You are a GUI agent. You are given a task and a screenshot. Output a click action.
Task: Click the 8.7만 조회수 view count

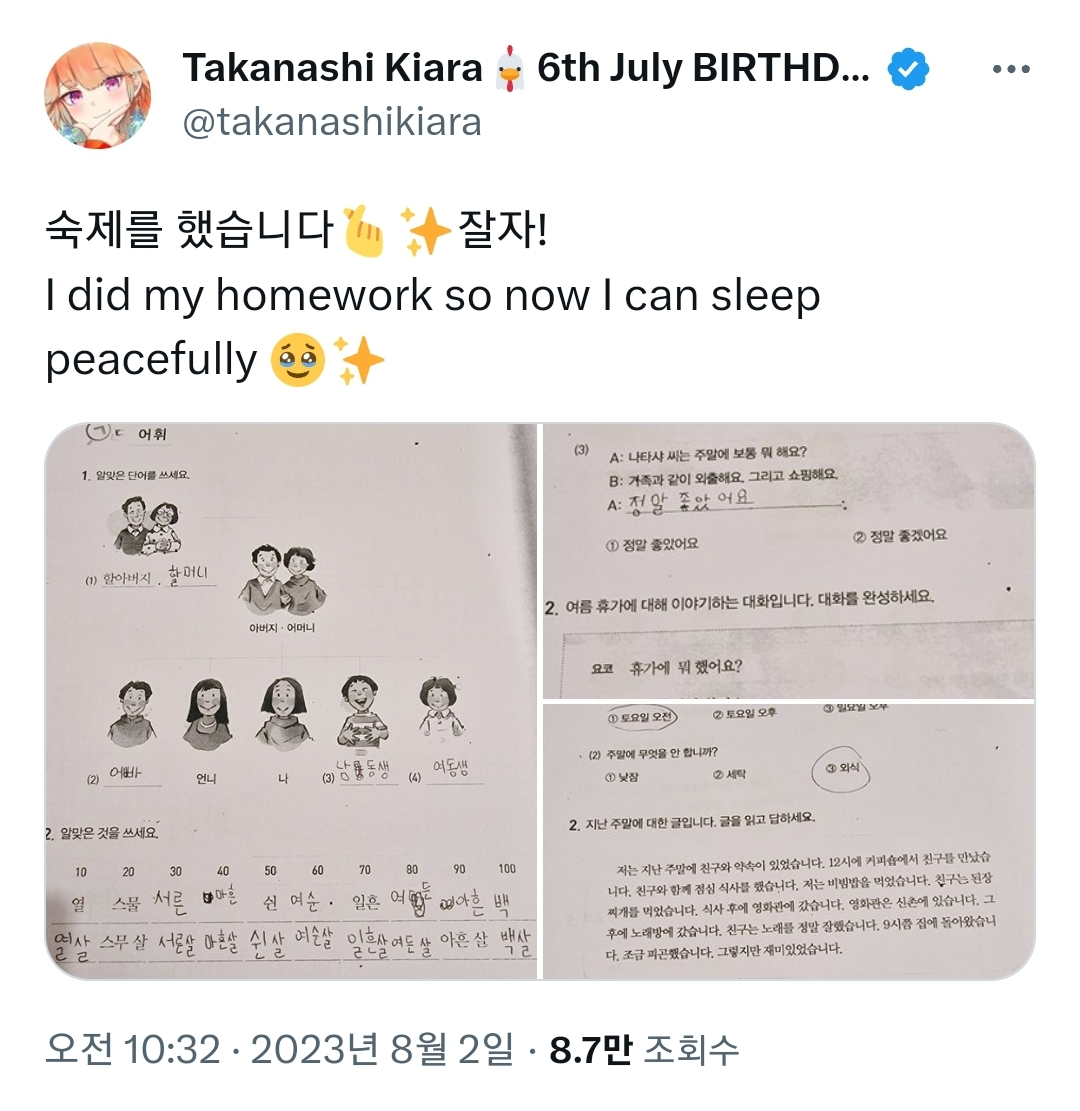(x=643, y=1049)
